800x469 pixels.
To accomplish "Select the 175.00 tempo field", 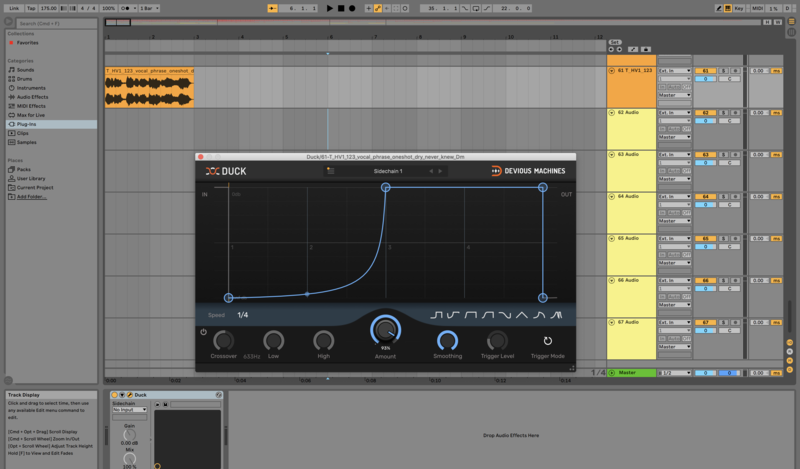I will [x=48, y=8].
